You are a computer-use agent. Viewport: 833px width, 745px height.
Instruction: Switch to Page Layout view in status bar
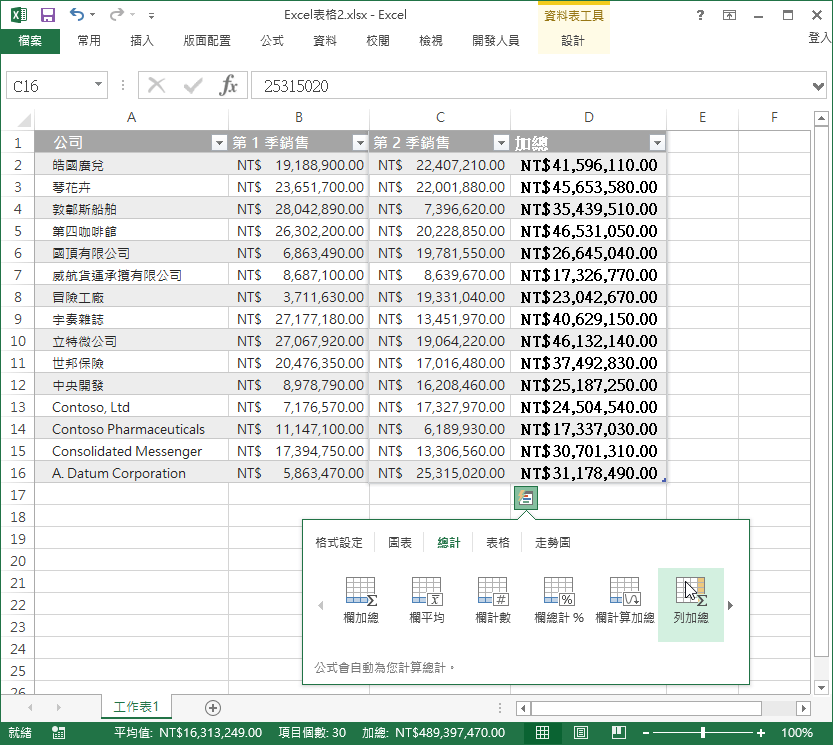click(581, 733)
